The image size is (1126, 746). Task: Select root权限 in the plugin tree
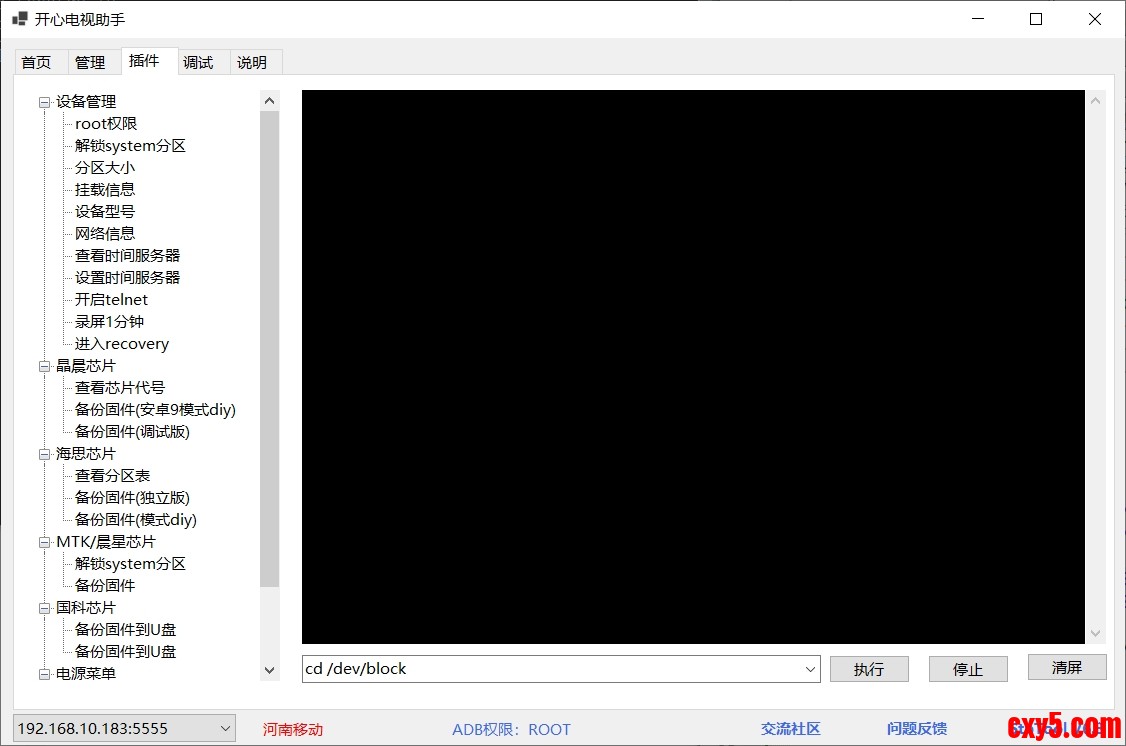106,124
